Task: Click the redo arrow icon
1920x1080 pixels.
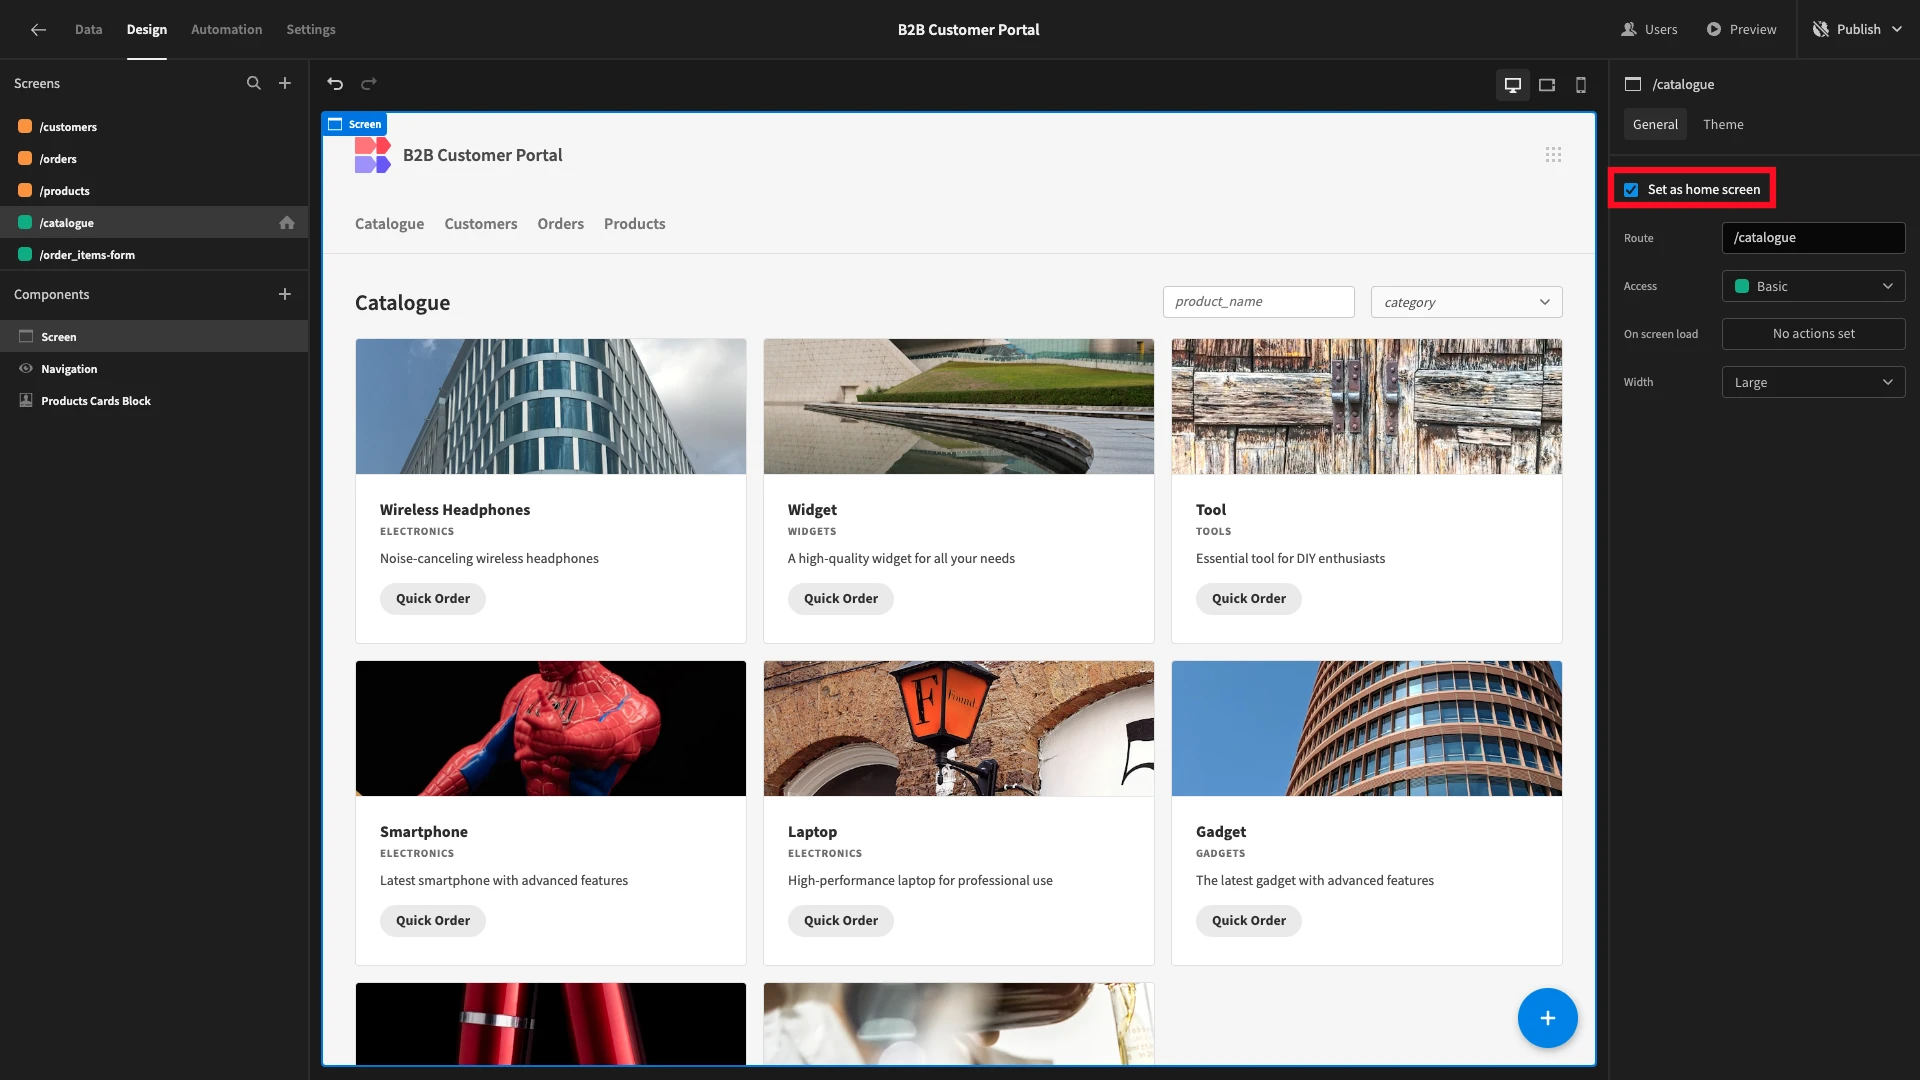Action: point(369,84)
